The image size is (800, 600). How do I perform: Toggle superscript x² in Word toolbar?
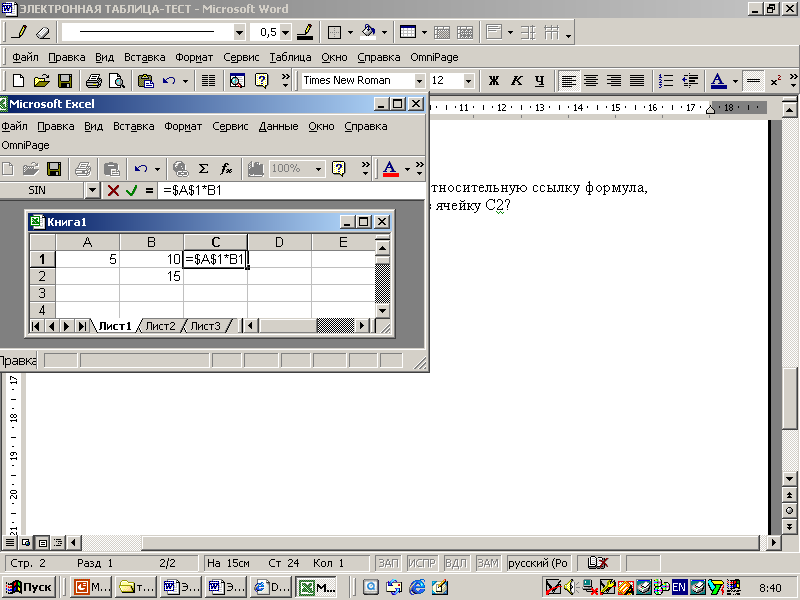[776, 81]
